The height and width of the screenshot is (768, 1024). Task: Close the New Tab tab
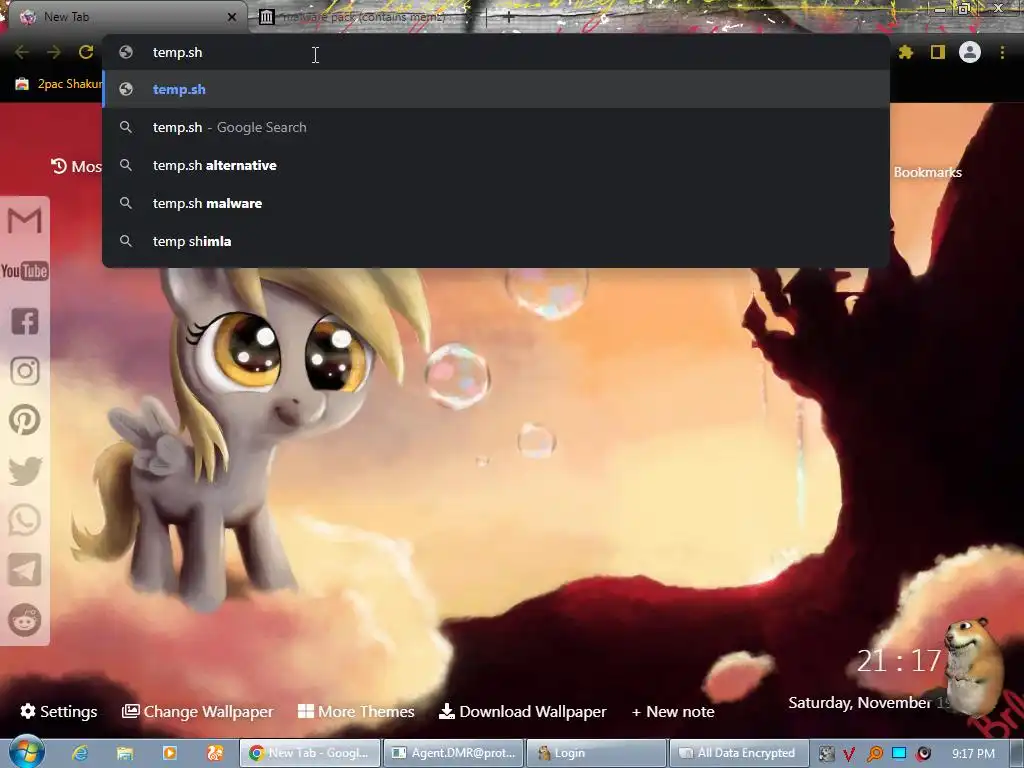tap(232, 17)
